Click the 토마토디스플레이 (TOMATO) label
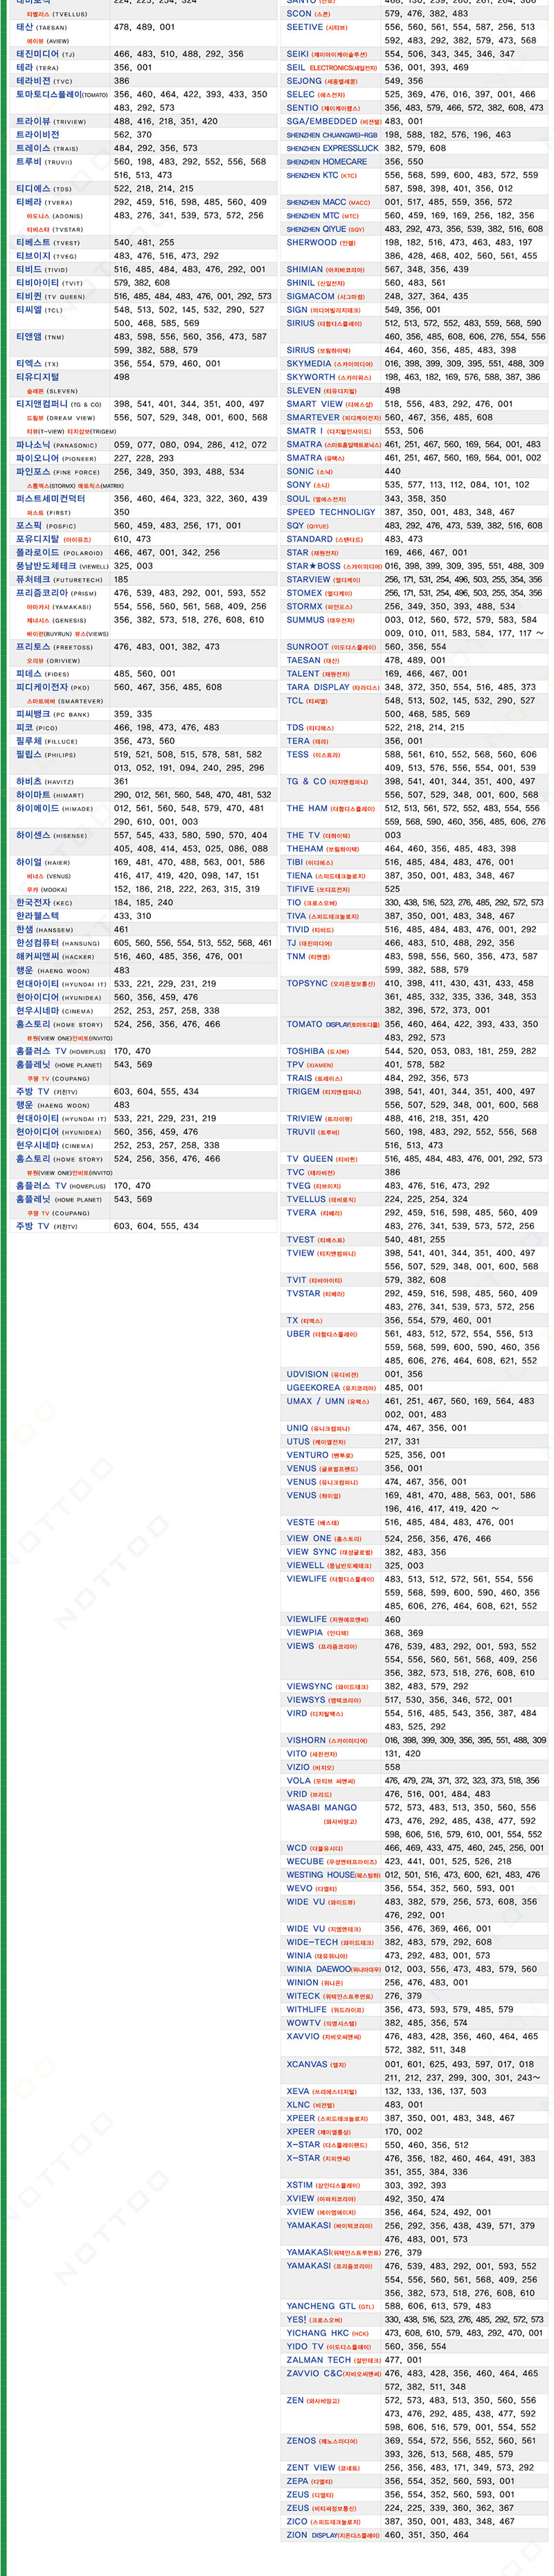 click(62, 94)
